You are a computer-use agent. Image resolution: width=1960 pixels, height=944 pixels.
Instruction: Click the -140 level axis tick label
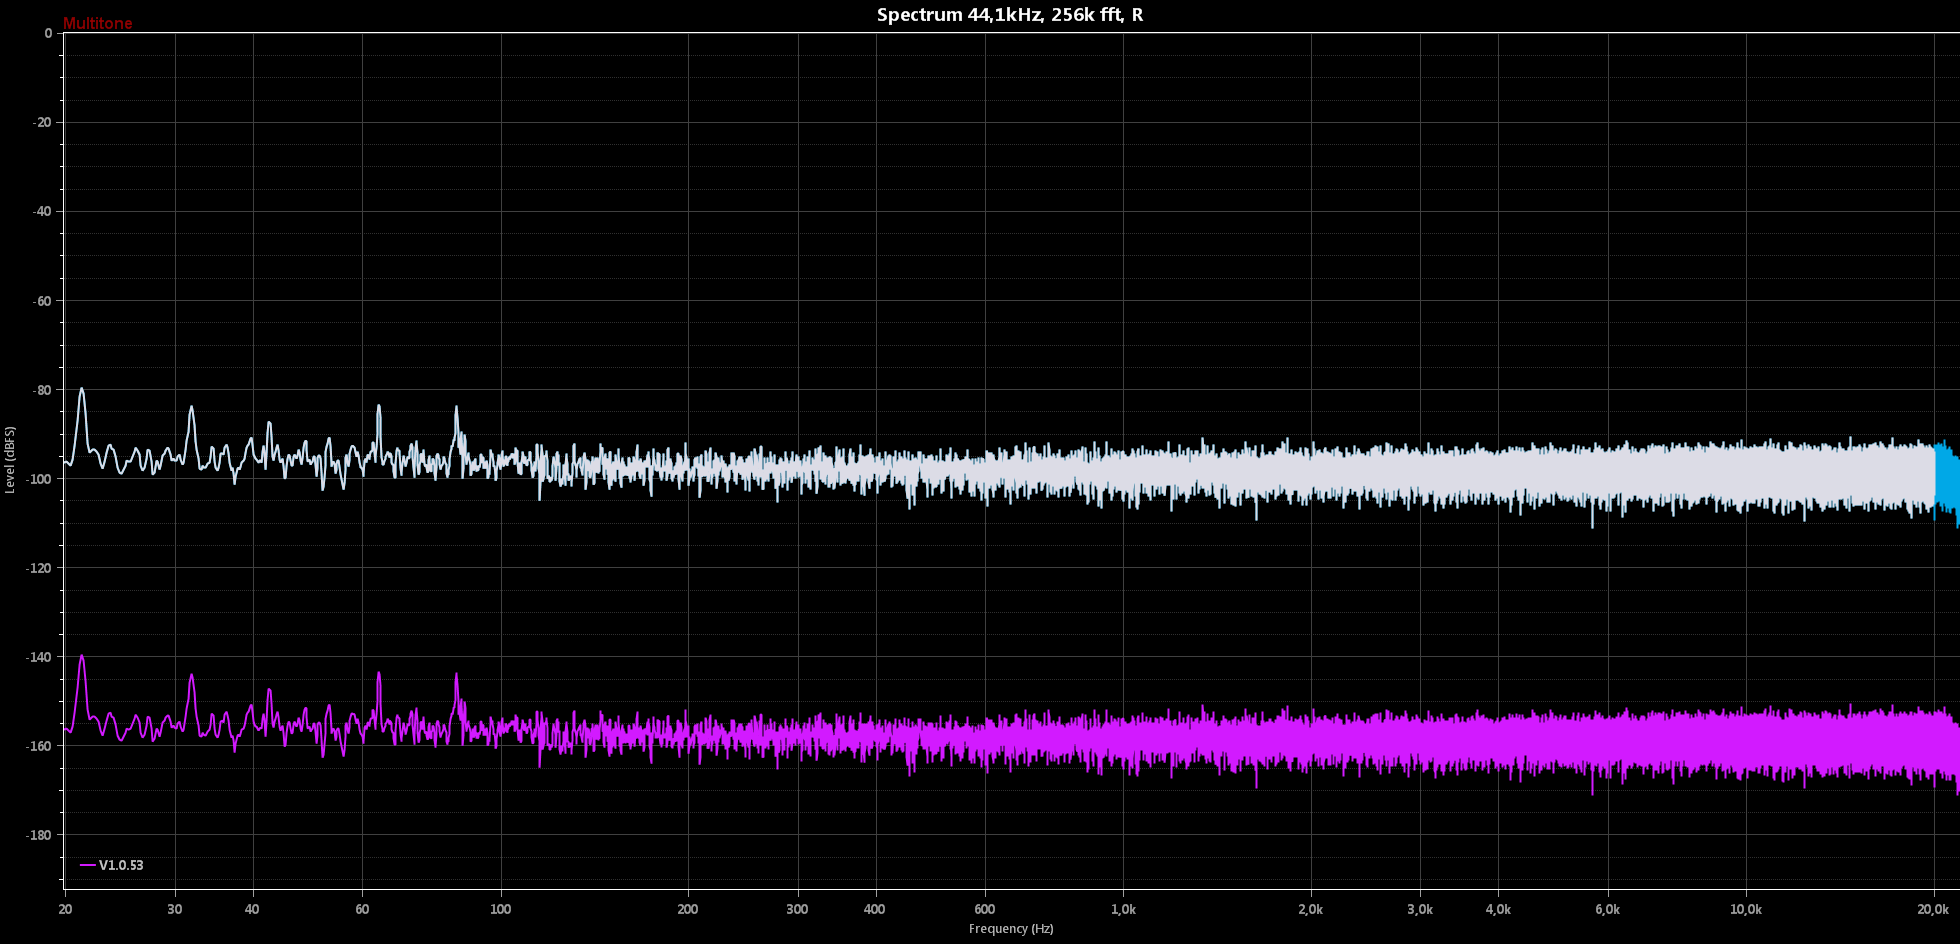[x=40, y=657]
